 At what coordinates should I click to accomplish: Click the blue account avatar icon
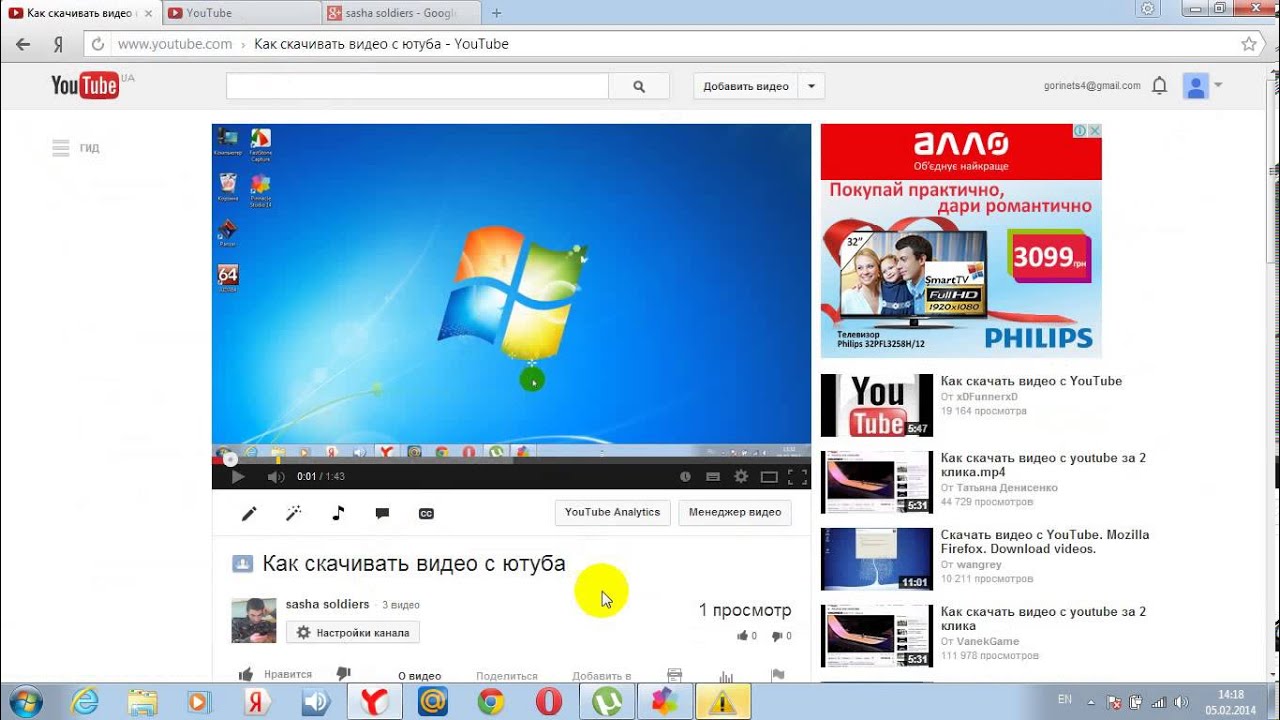click(1195, 86)
